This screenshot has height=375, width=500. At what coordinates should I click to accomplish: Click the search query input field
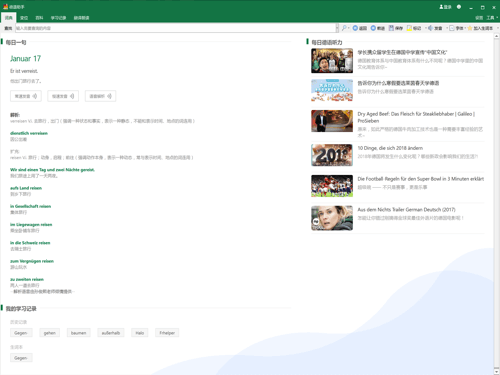(x=175, y=28)
